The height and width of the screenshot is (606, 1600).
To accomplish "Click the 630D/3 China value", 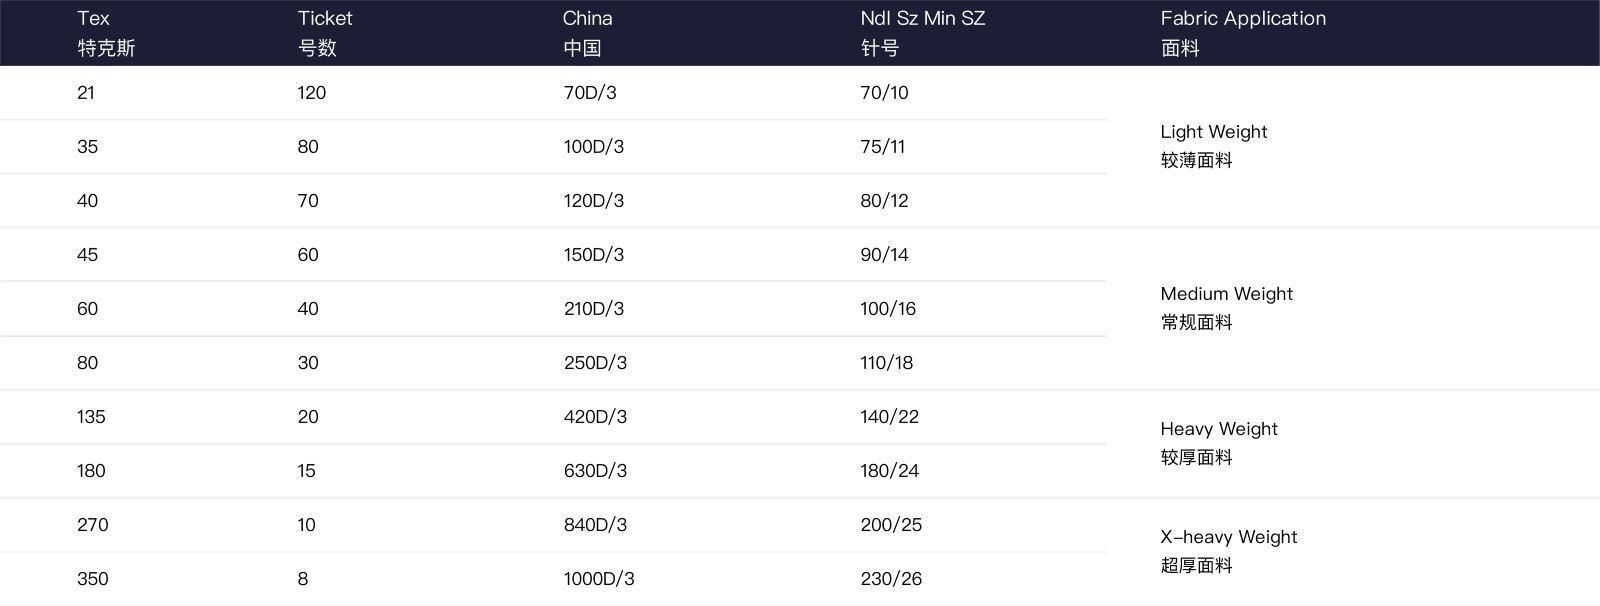I will point(595,471).
